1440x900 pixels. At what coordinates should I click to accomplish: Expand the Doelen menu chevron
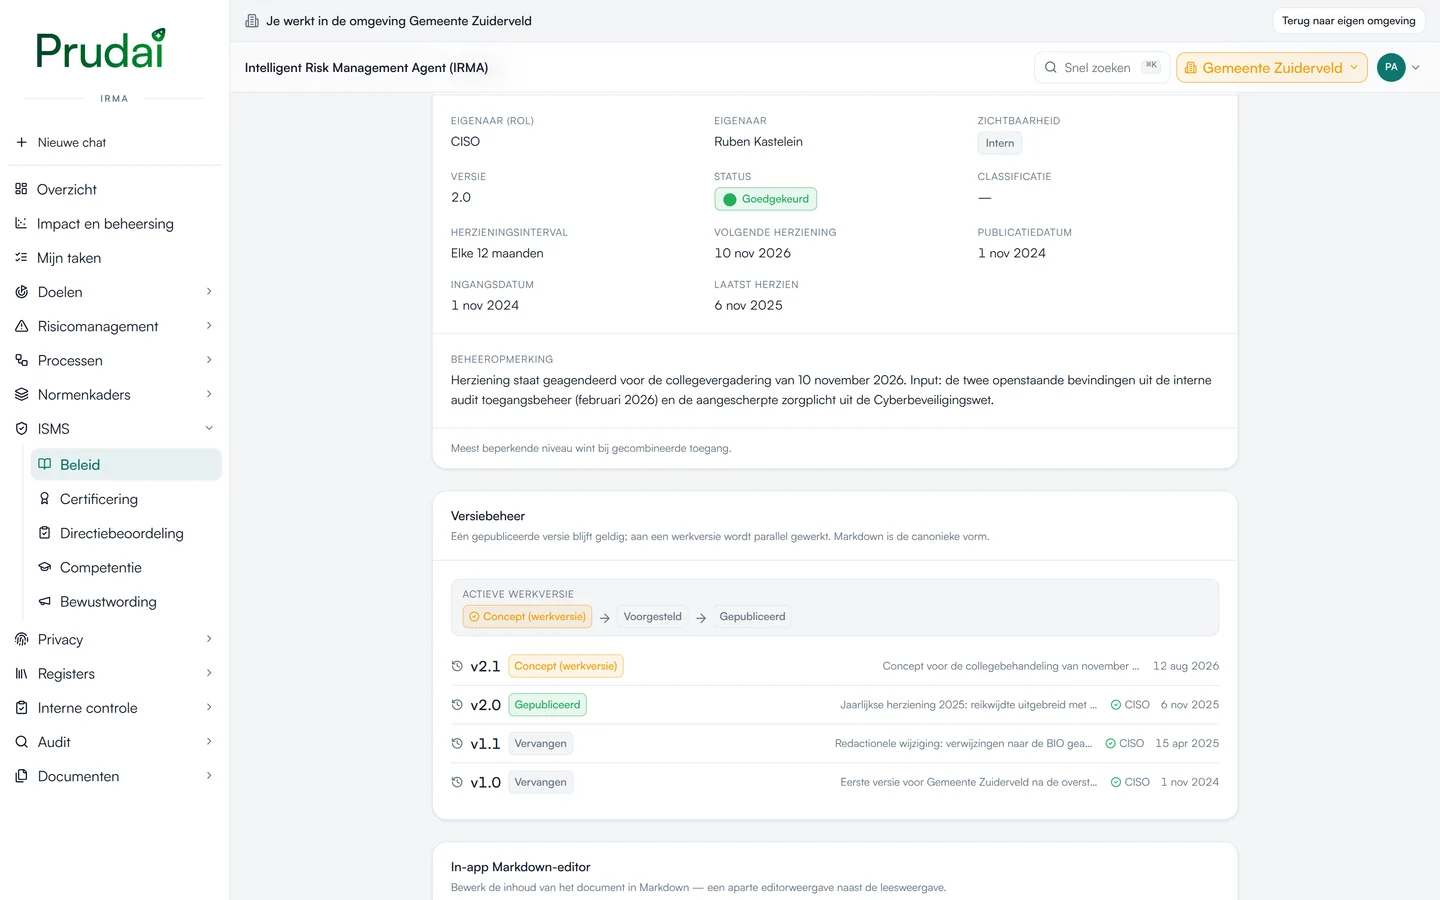click(209, 292)
